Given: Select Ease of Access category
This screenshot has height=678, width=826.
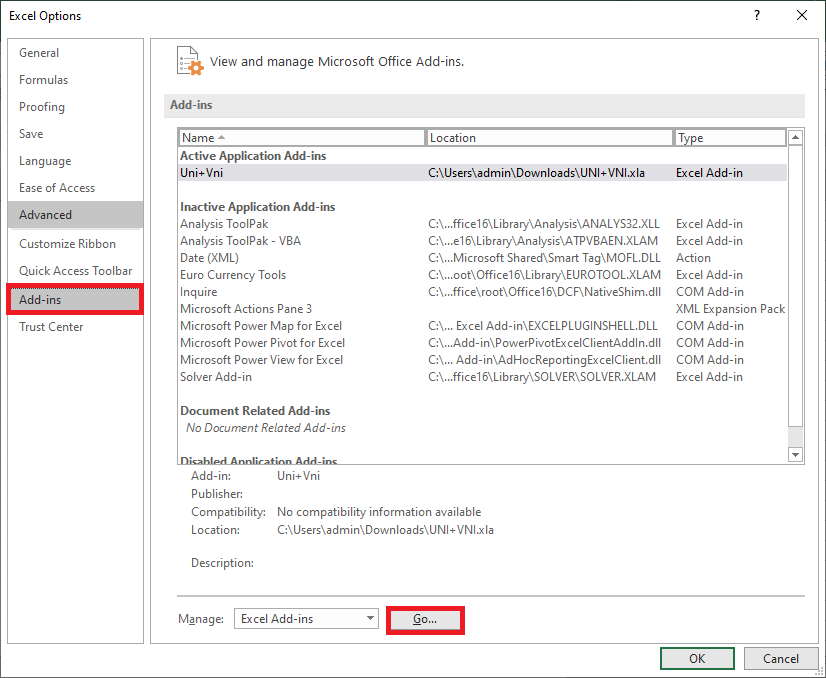Looking at the screenshot, I should (x=75, y=188).
